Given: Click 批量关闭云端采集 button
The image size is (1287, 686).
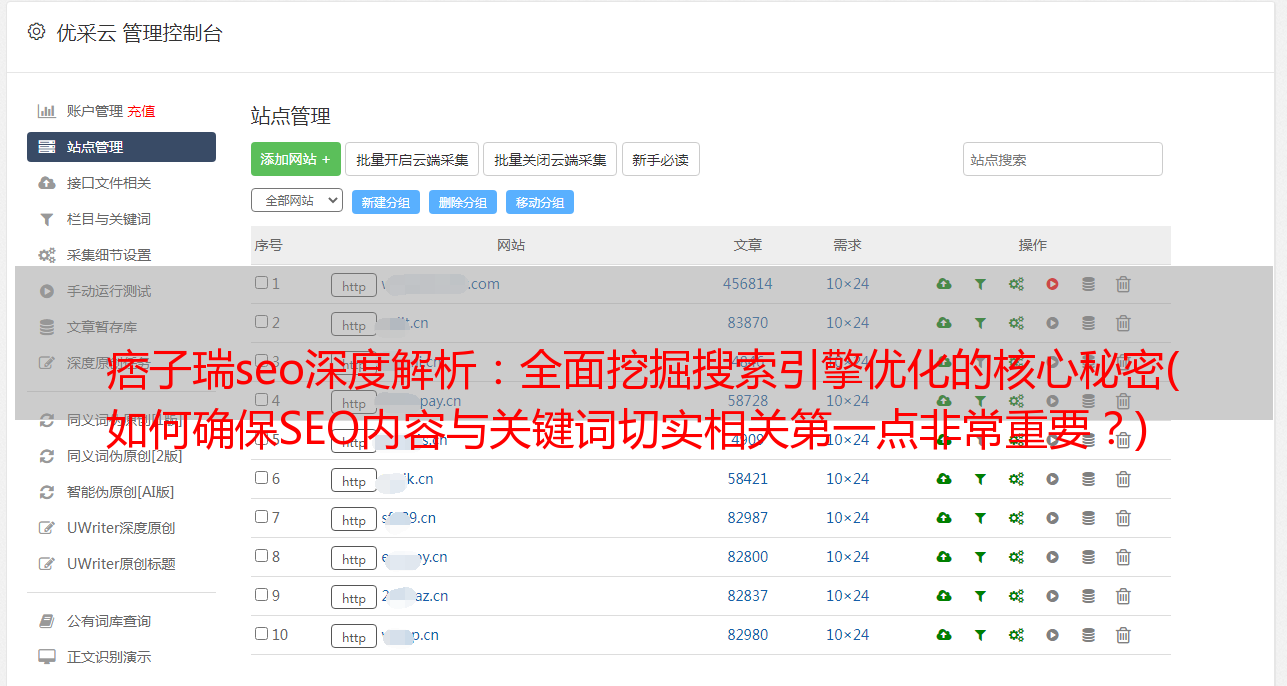Looking at the screenshot, I should 550,159.
